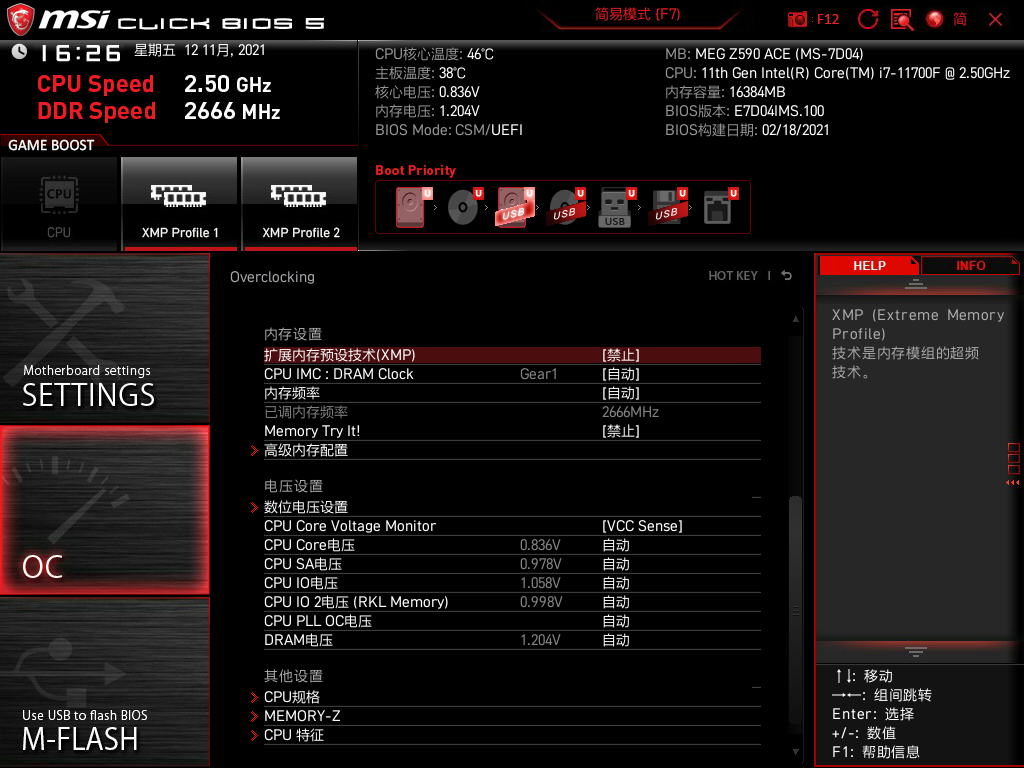Viewport: 1024px width, 768px height.
Task: Select the optical disc boot device icon
Action: point(462,208)
